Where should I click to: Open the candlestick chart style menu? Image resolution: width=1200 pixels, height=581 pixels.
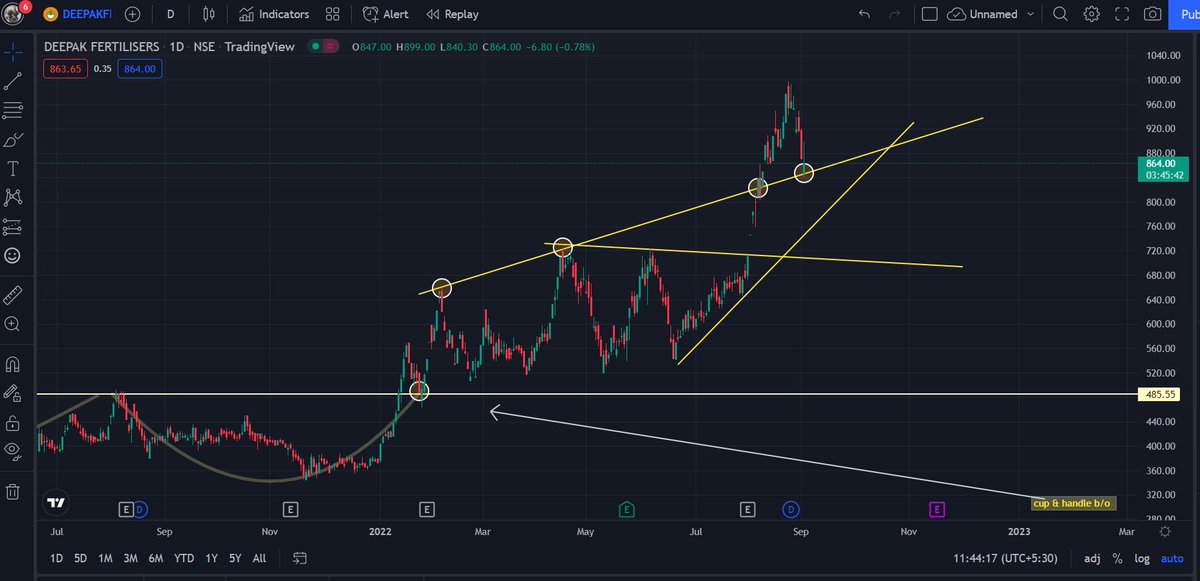(x=208, y=14)
